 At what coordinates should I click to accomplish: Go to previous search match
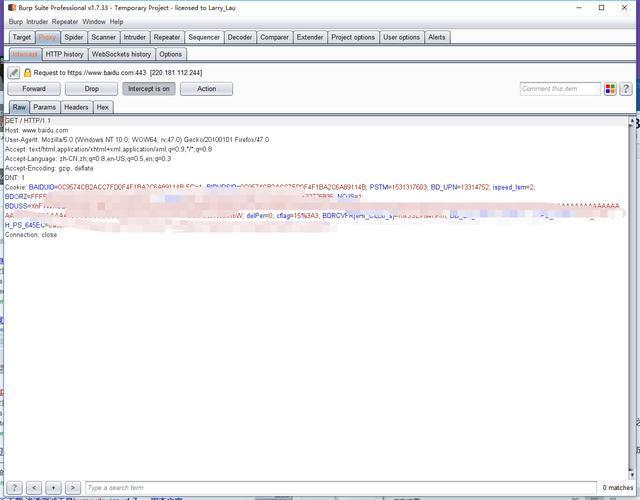(x=34, y=487)
